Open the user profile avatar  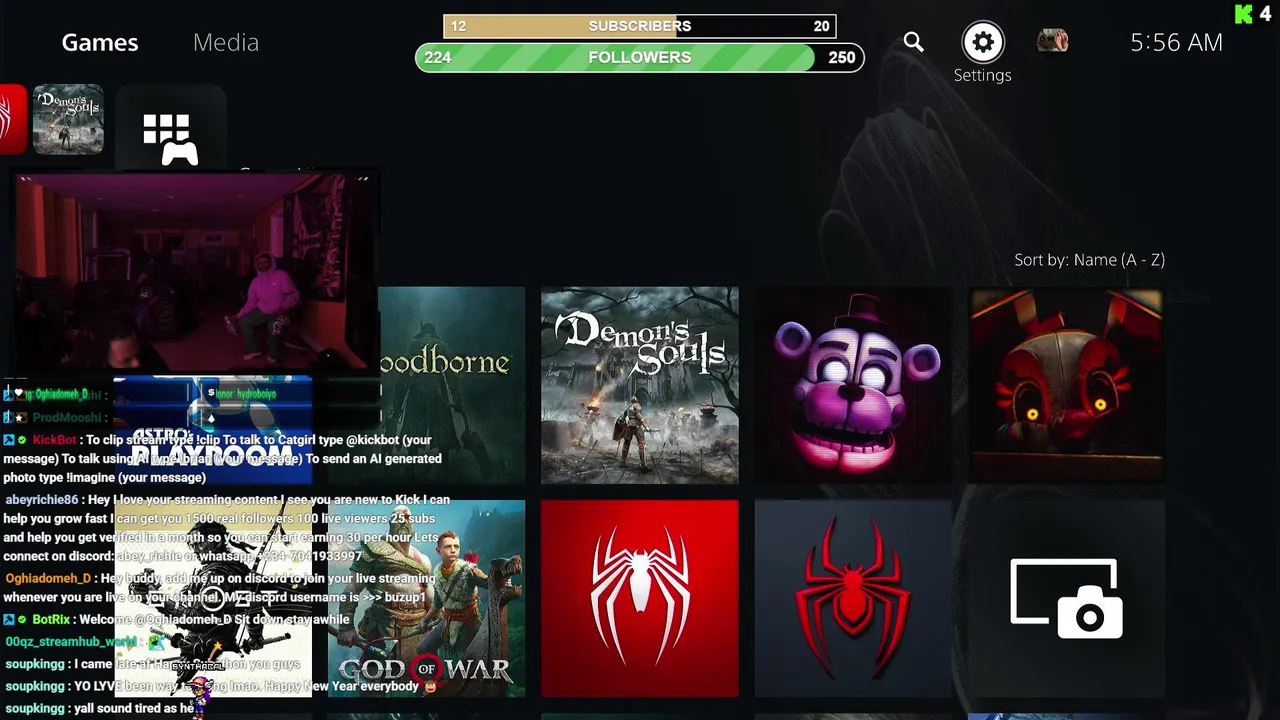1052,41
